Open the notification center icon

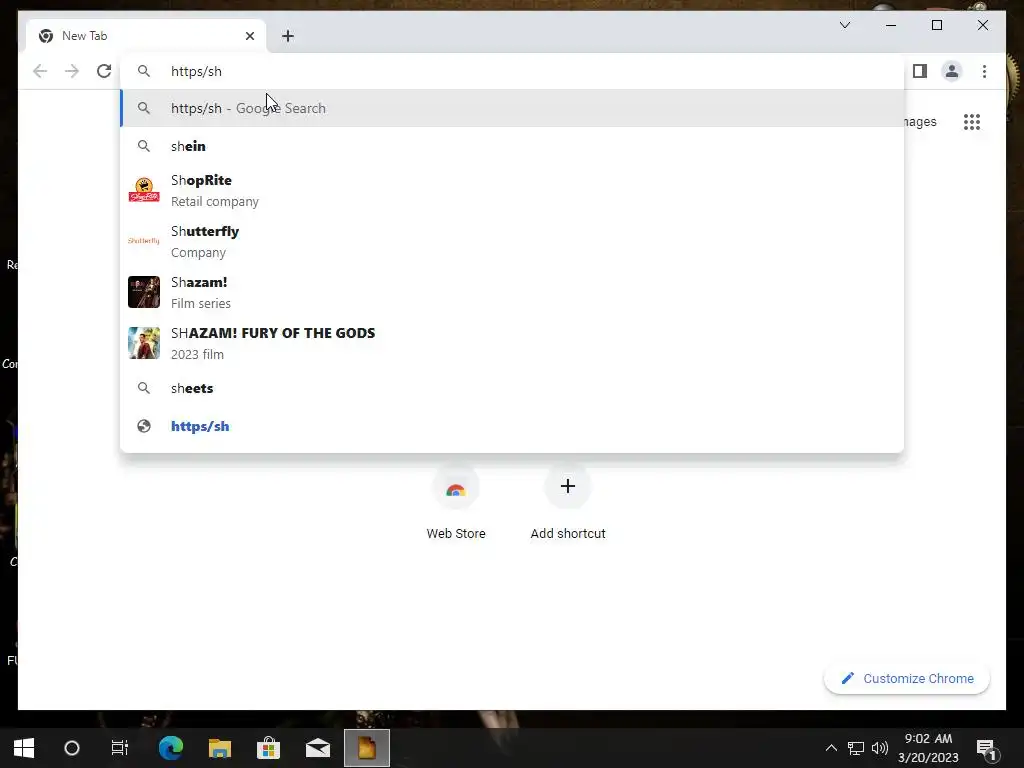[987, 748]
